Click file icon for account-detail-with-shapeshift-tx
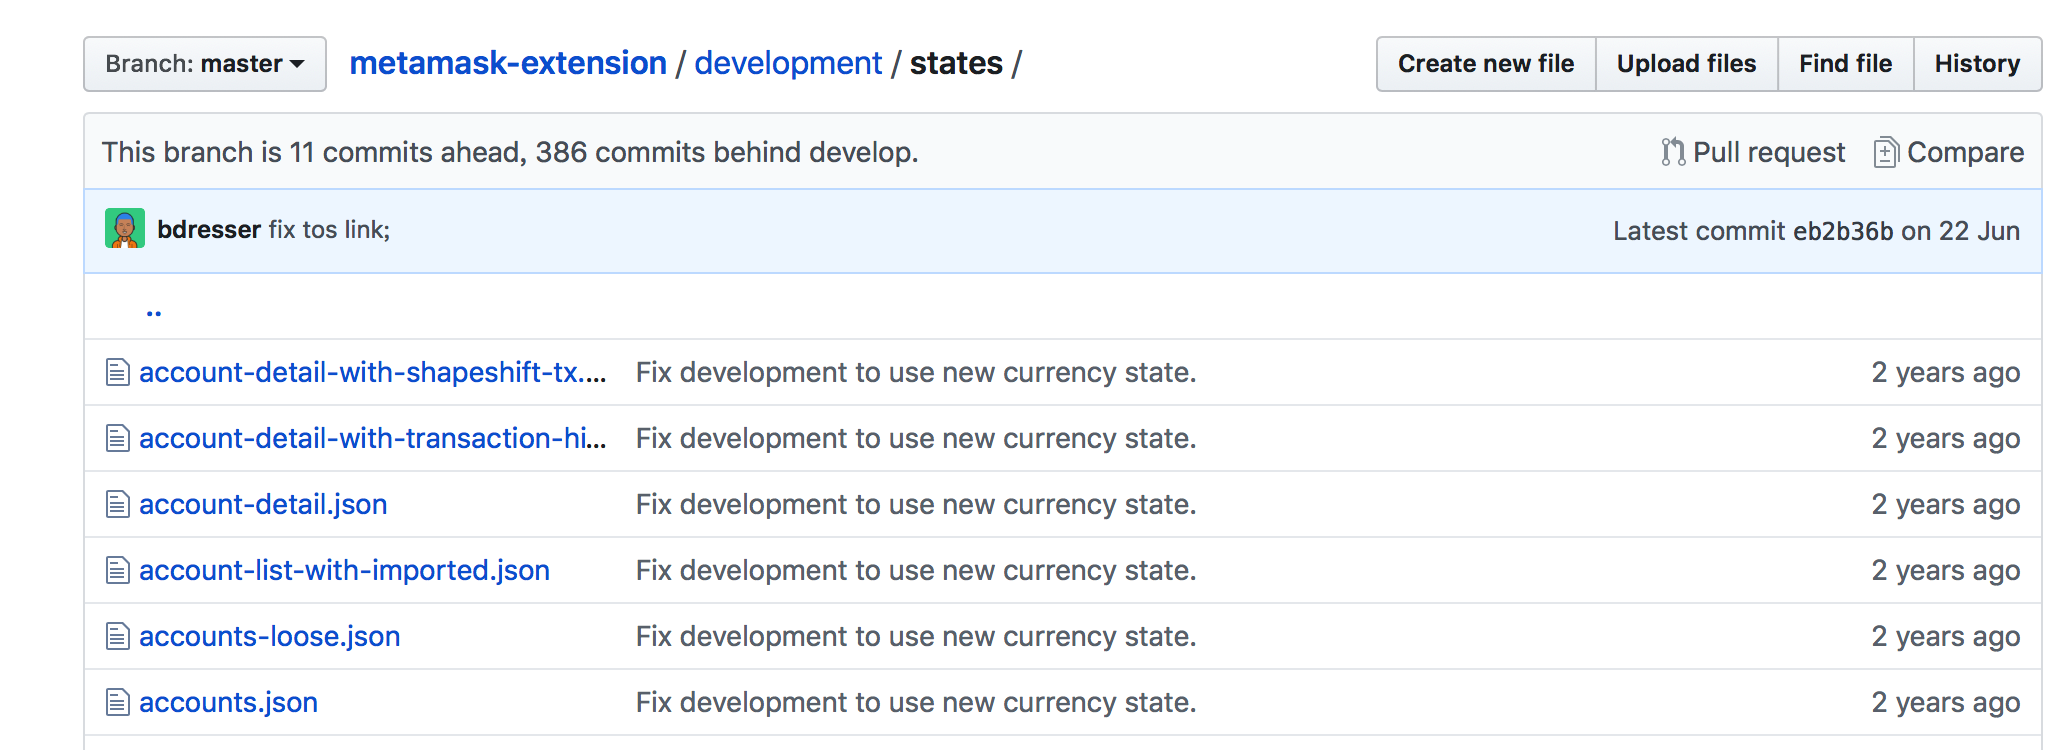2050x750 pixels. [x=118, y=372]
